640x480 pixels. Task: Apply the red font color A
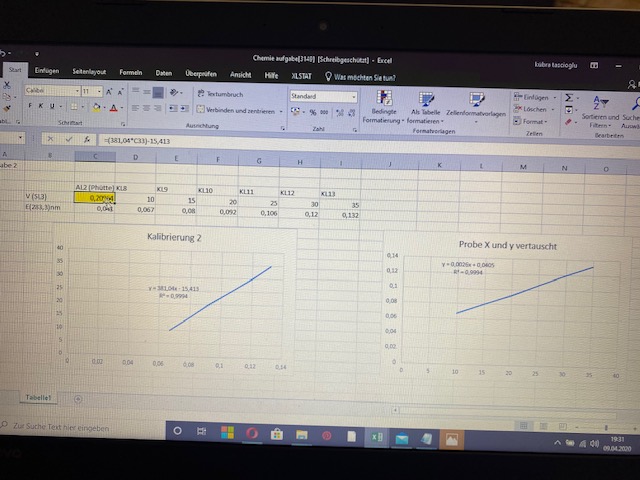[114, 108]
